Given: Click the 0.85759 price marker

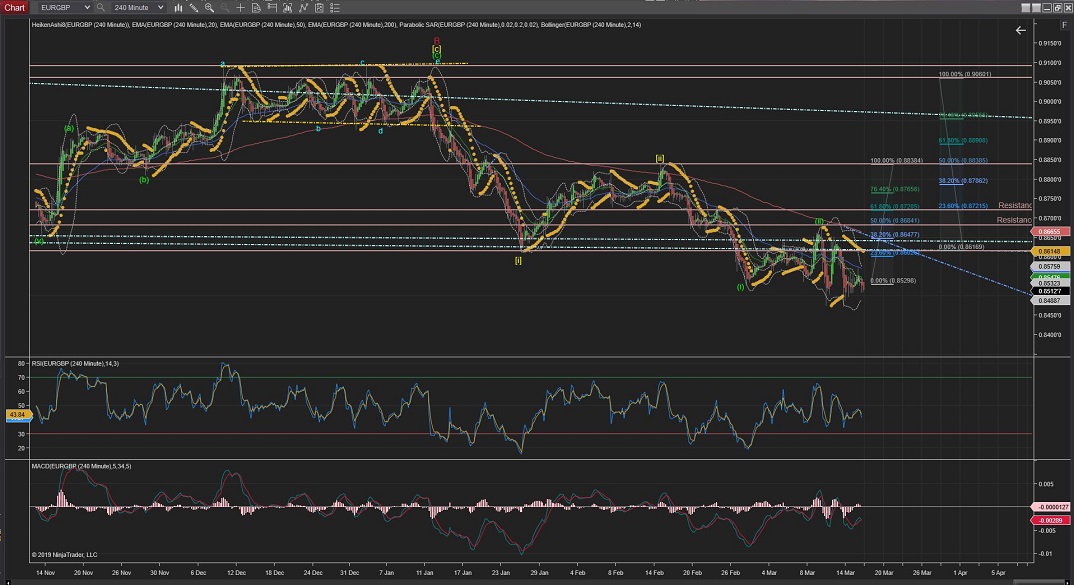Looking at the screenshot, I should [x=1050, y=266].
